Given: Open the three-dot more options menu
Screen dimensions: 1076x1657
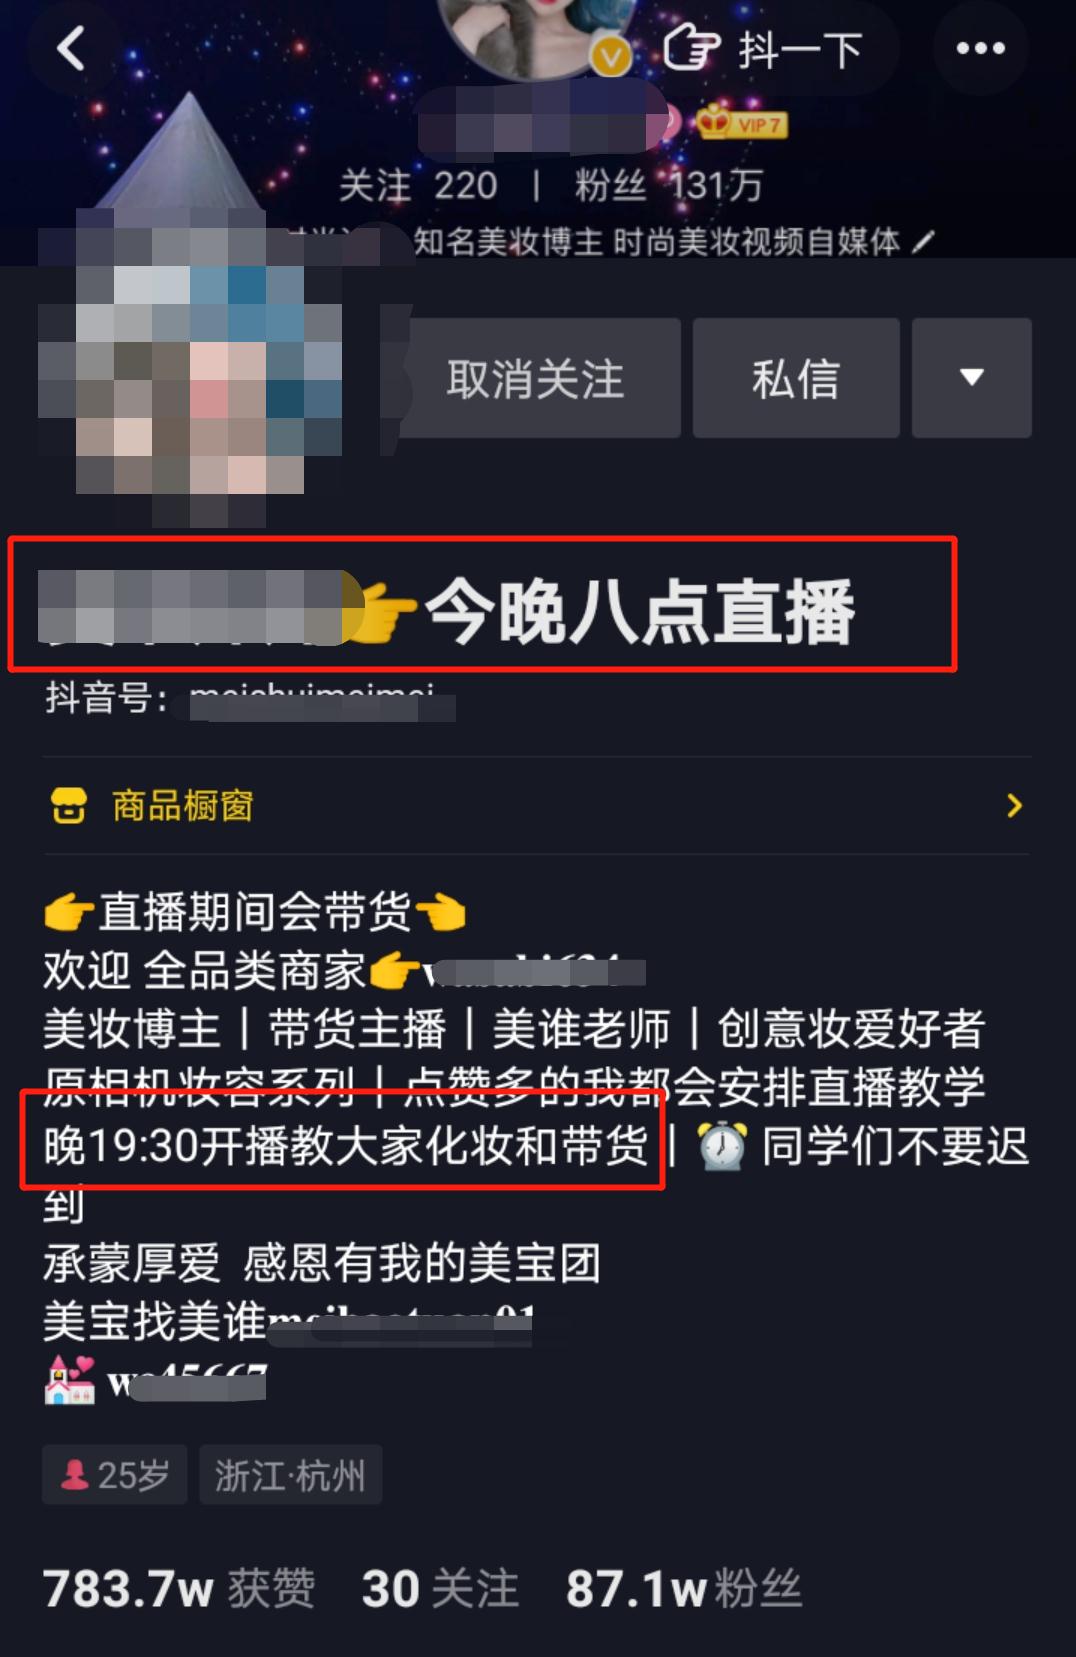Looking at the screenshot, I should [980, 48].
